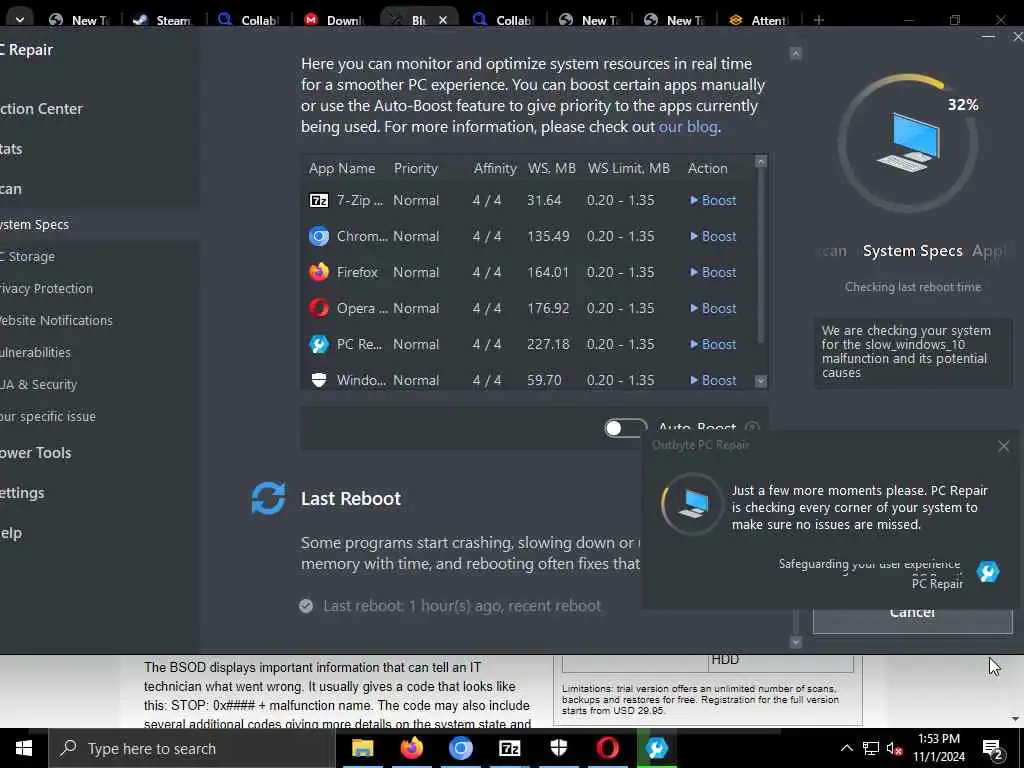Image resolution: width=1024 pixels, height=768 pixels.
Task: Click the Auto-Boost help question mark icon
Action: (x=752, y=428)
